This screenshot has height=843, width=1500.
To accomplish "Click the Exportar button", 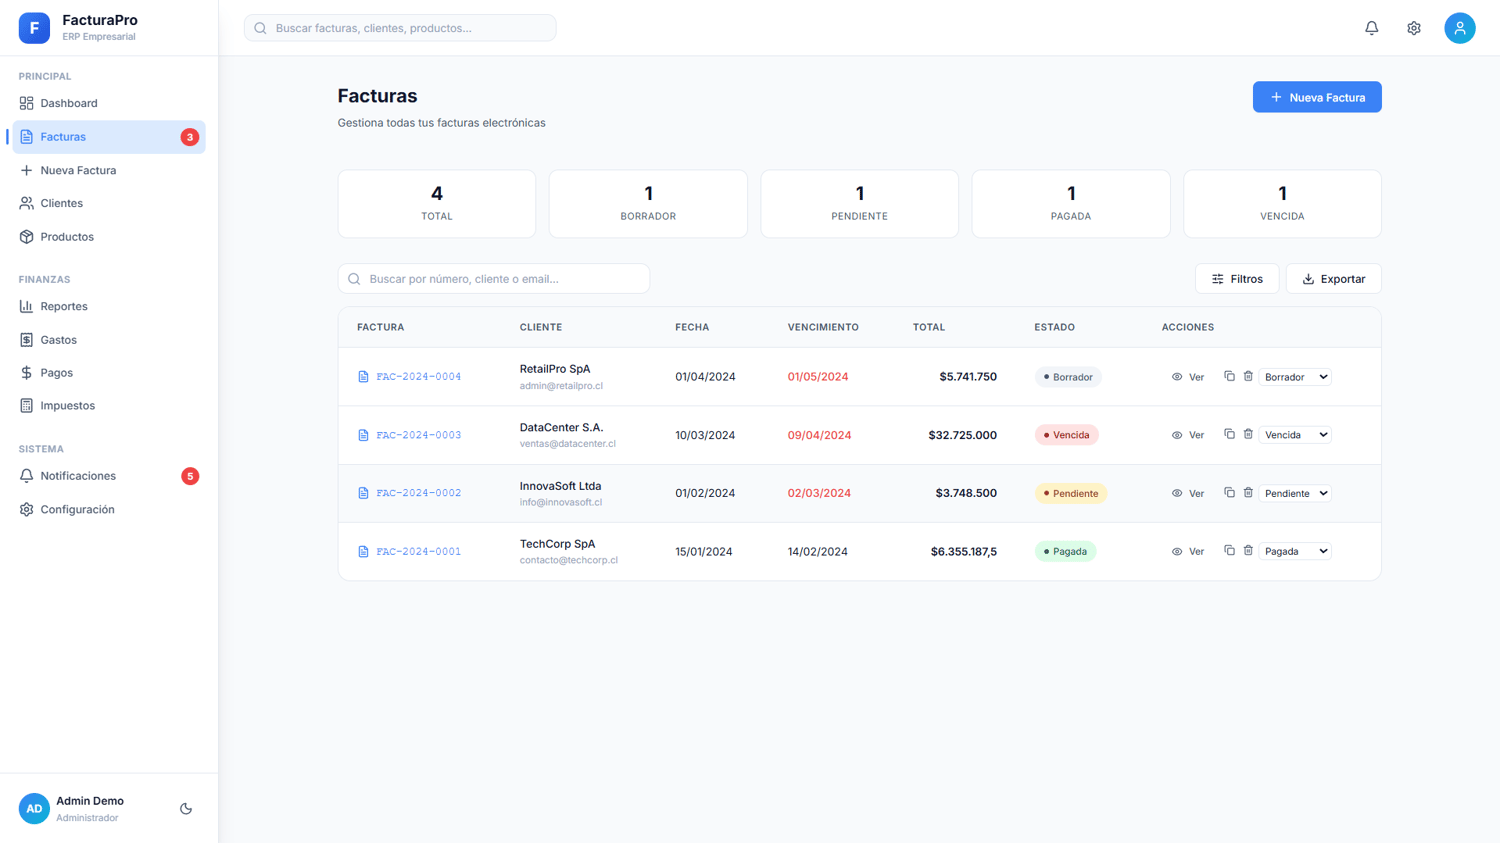I will (1334, 279).
